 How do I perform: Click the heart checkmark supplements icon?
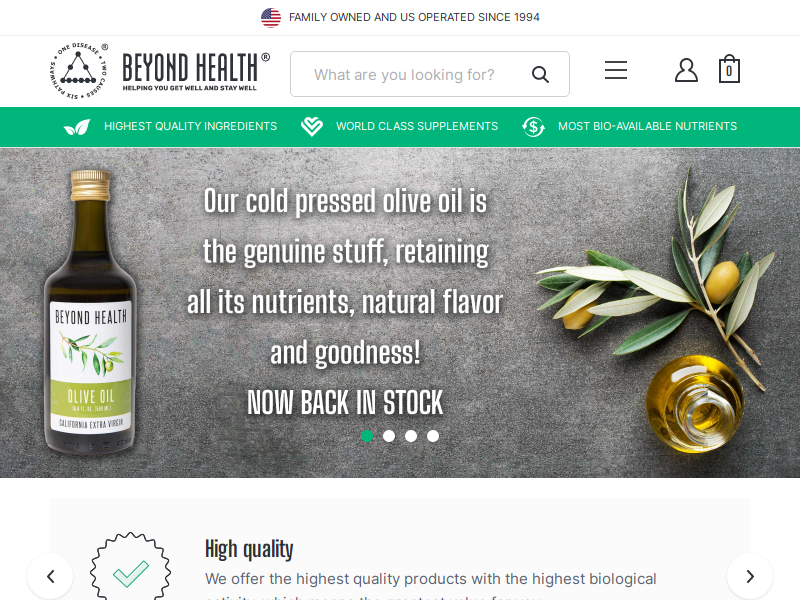pos(312,127)
